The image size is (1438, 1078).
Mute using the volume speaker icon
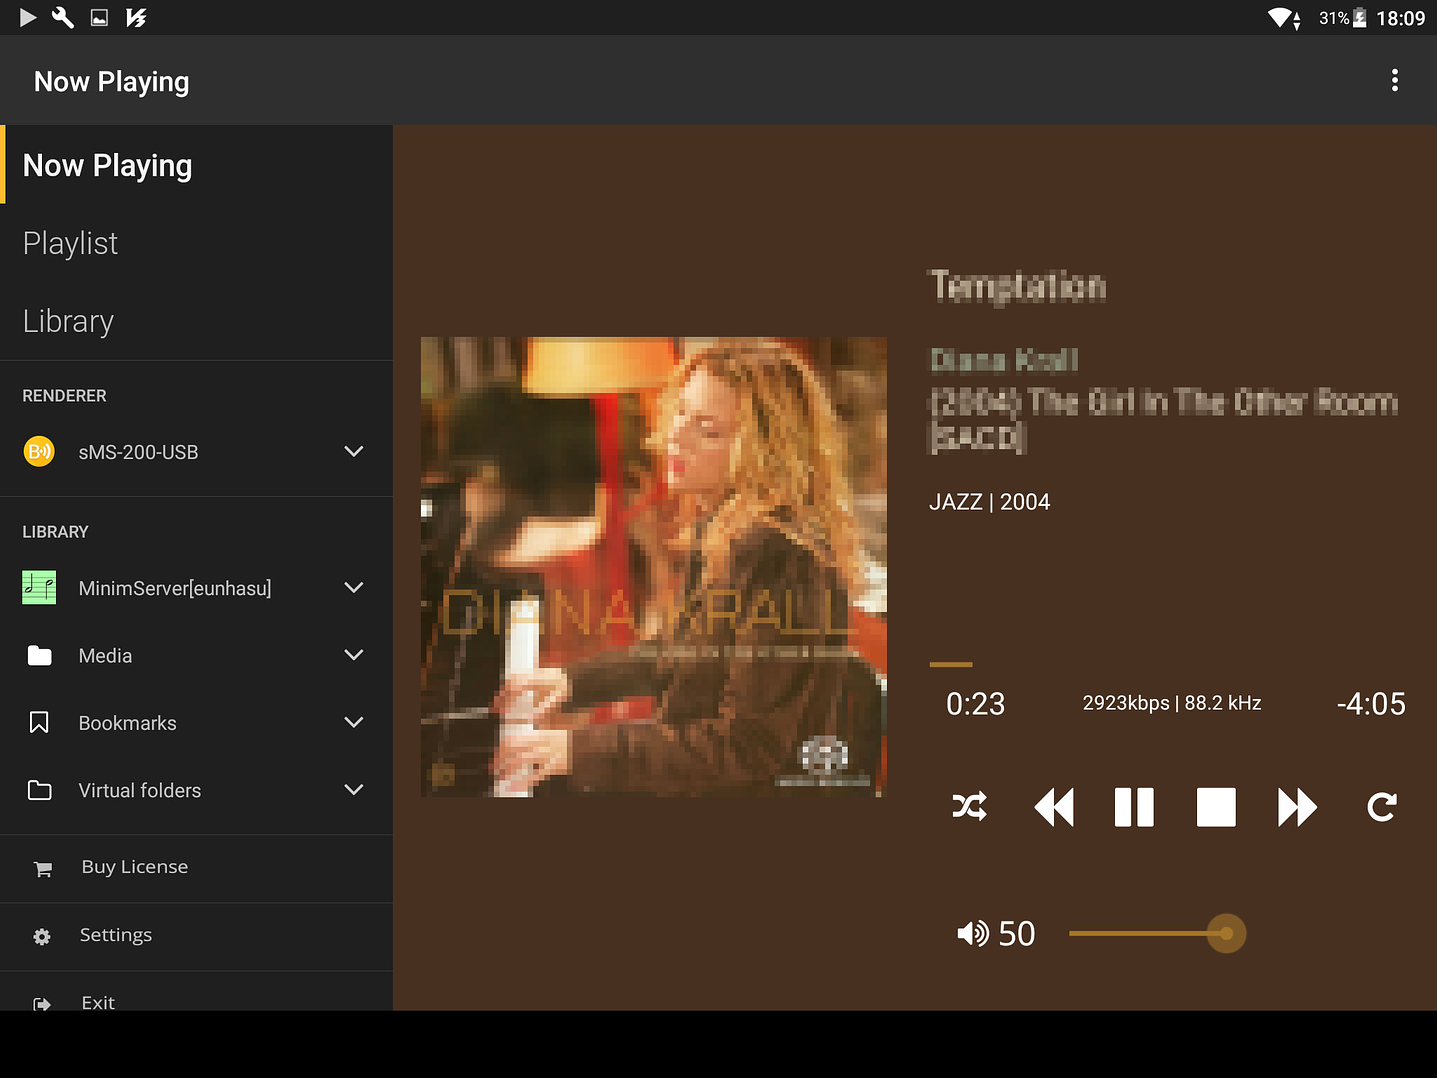coord(972,933)
